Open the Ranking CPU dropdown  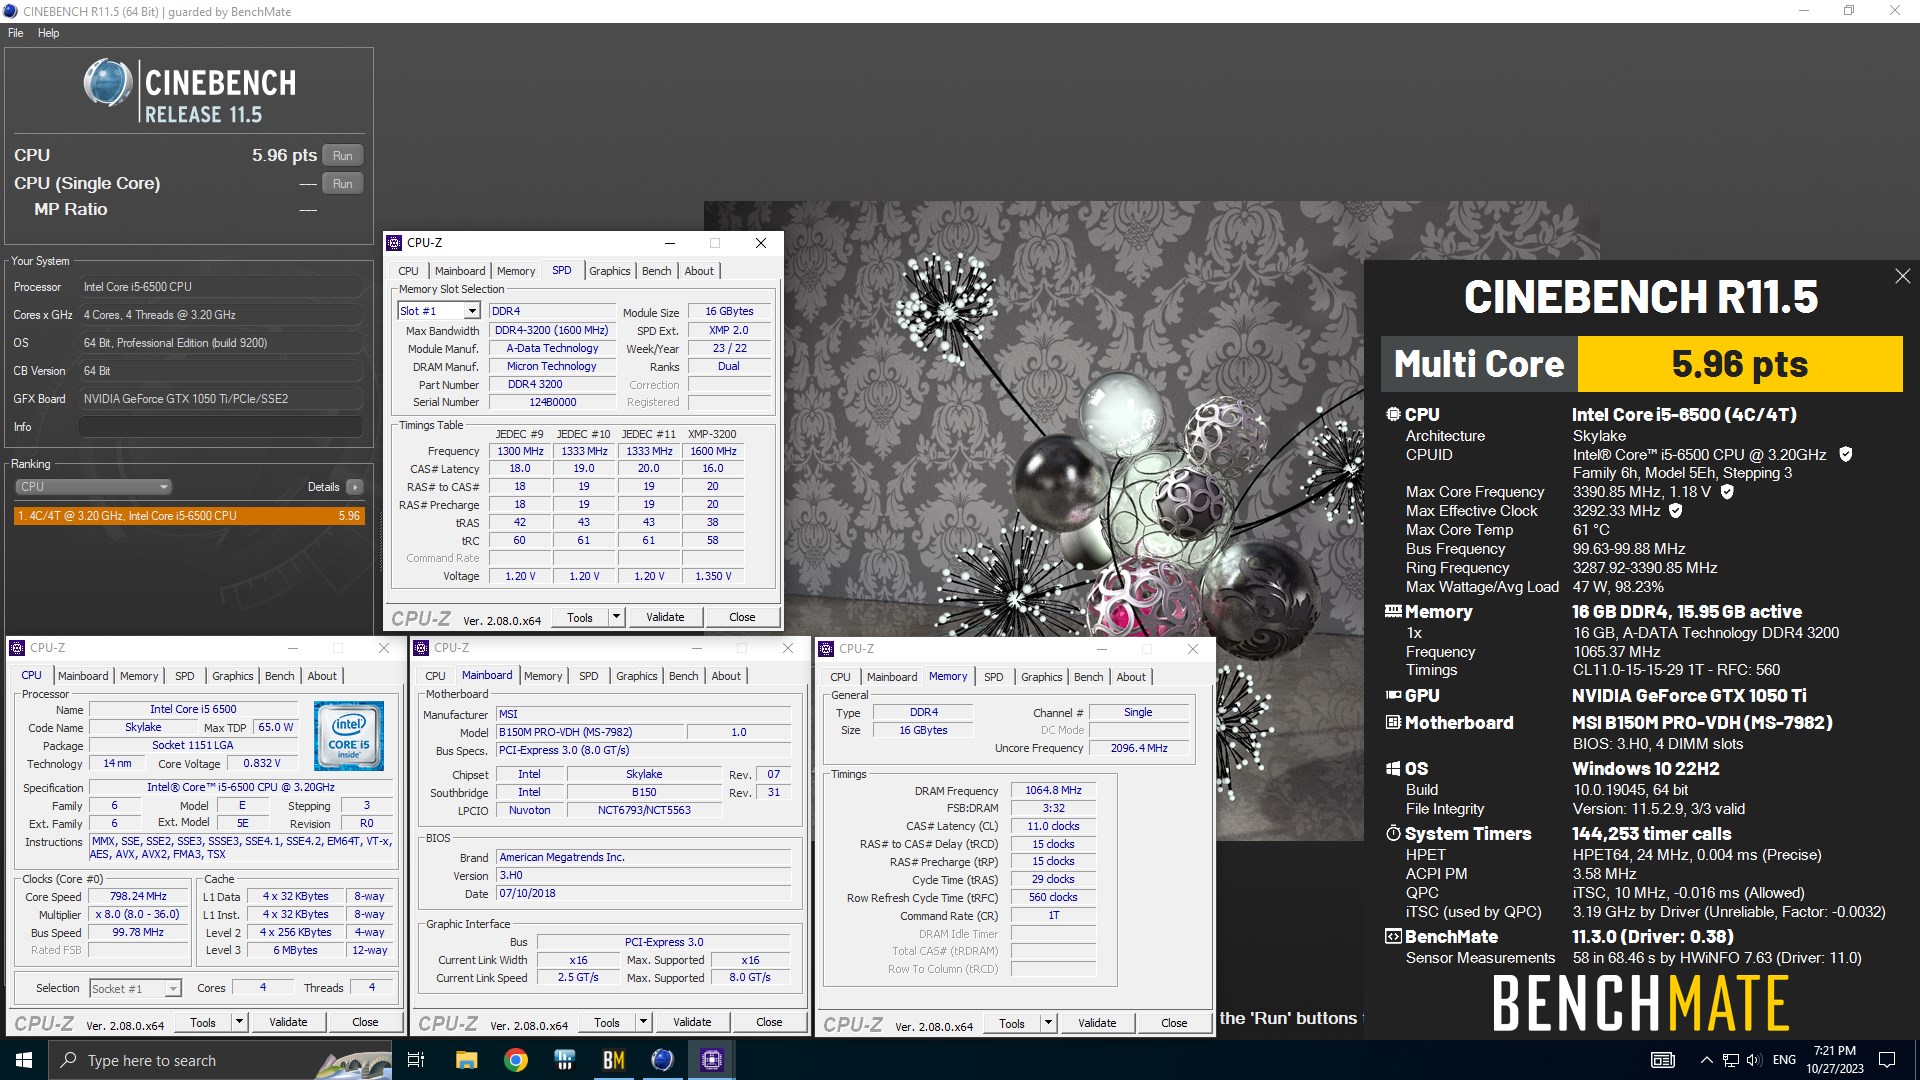click(x=93, y=487)
